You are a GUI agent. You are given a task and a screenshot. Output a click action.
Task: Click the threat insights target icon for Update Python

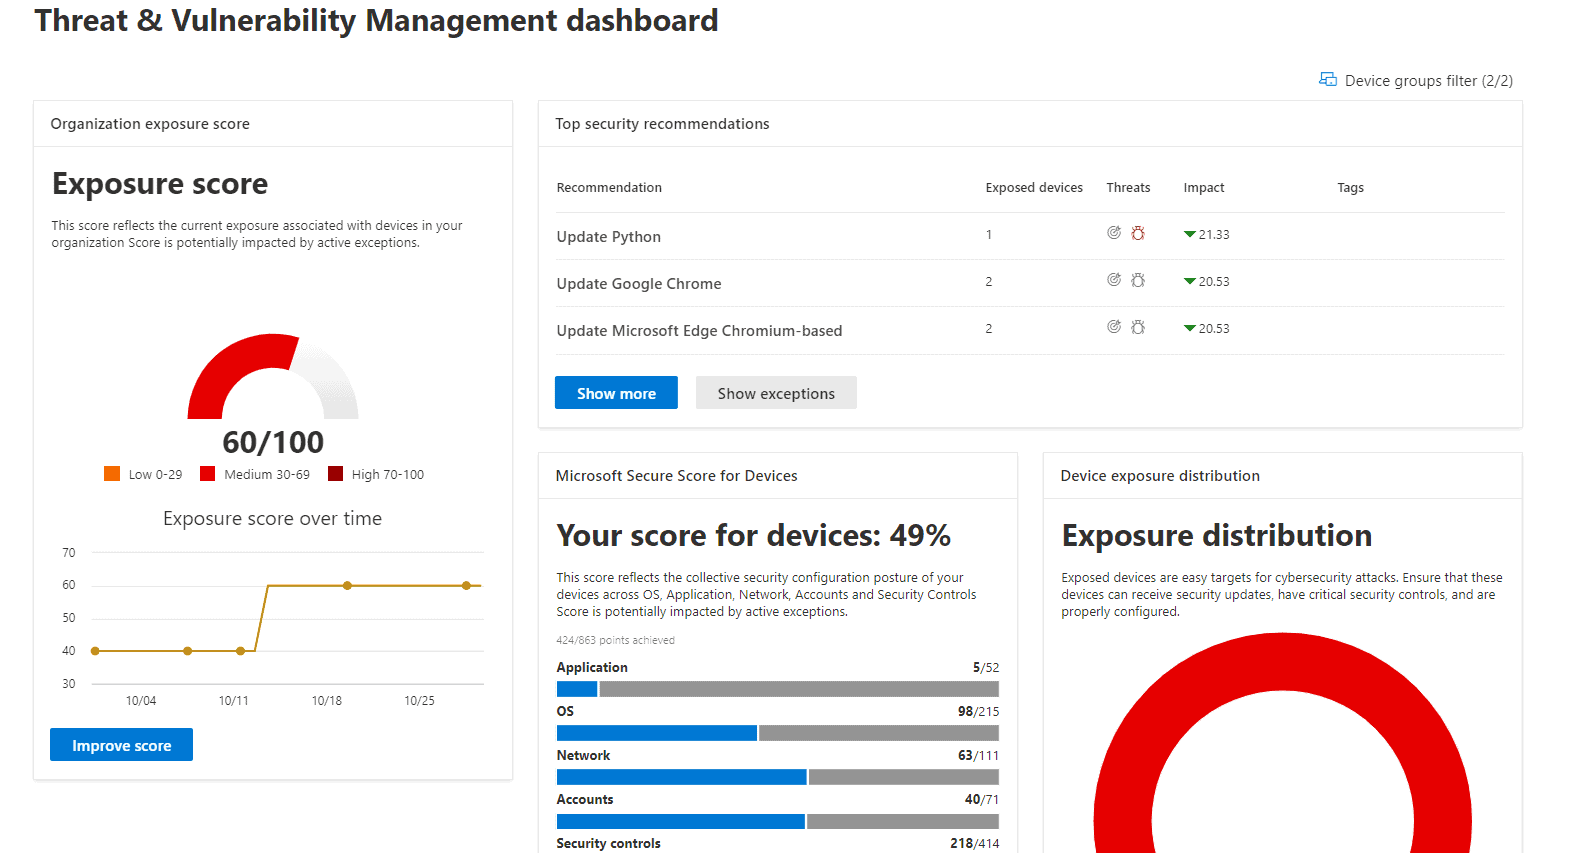pyautogui.click(x=1113, y=233)
